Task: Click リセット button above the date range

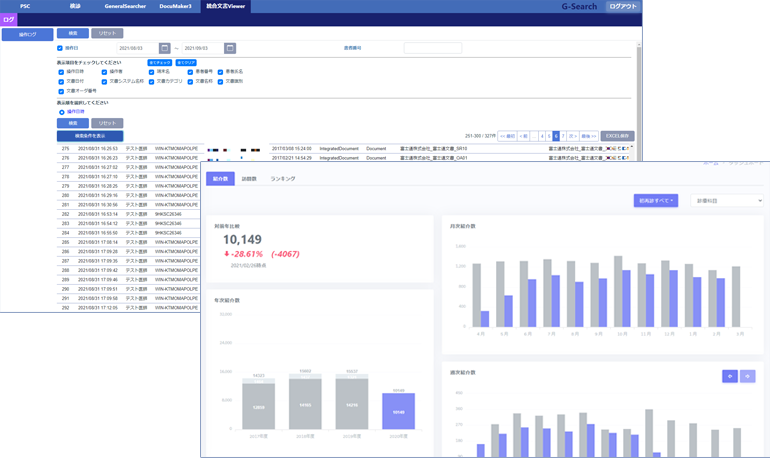Action: 107,33
